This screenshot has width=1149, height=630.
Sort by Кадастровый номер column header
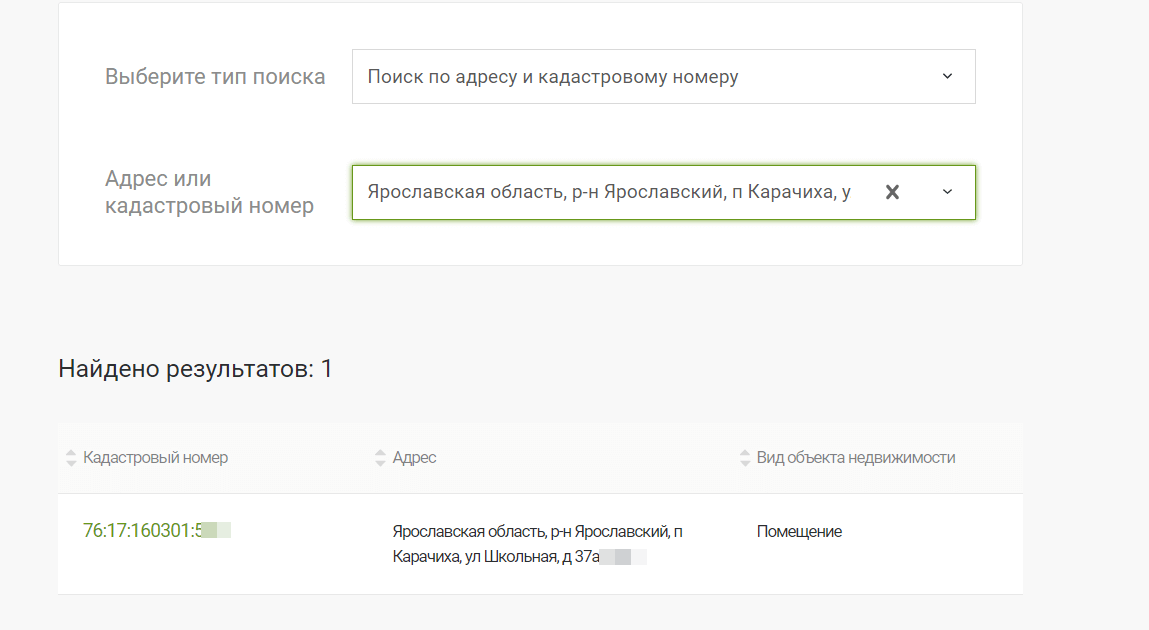coord(155,458)
